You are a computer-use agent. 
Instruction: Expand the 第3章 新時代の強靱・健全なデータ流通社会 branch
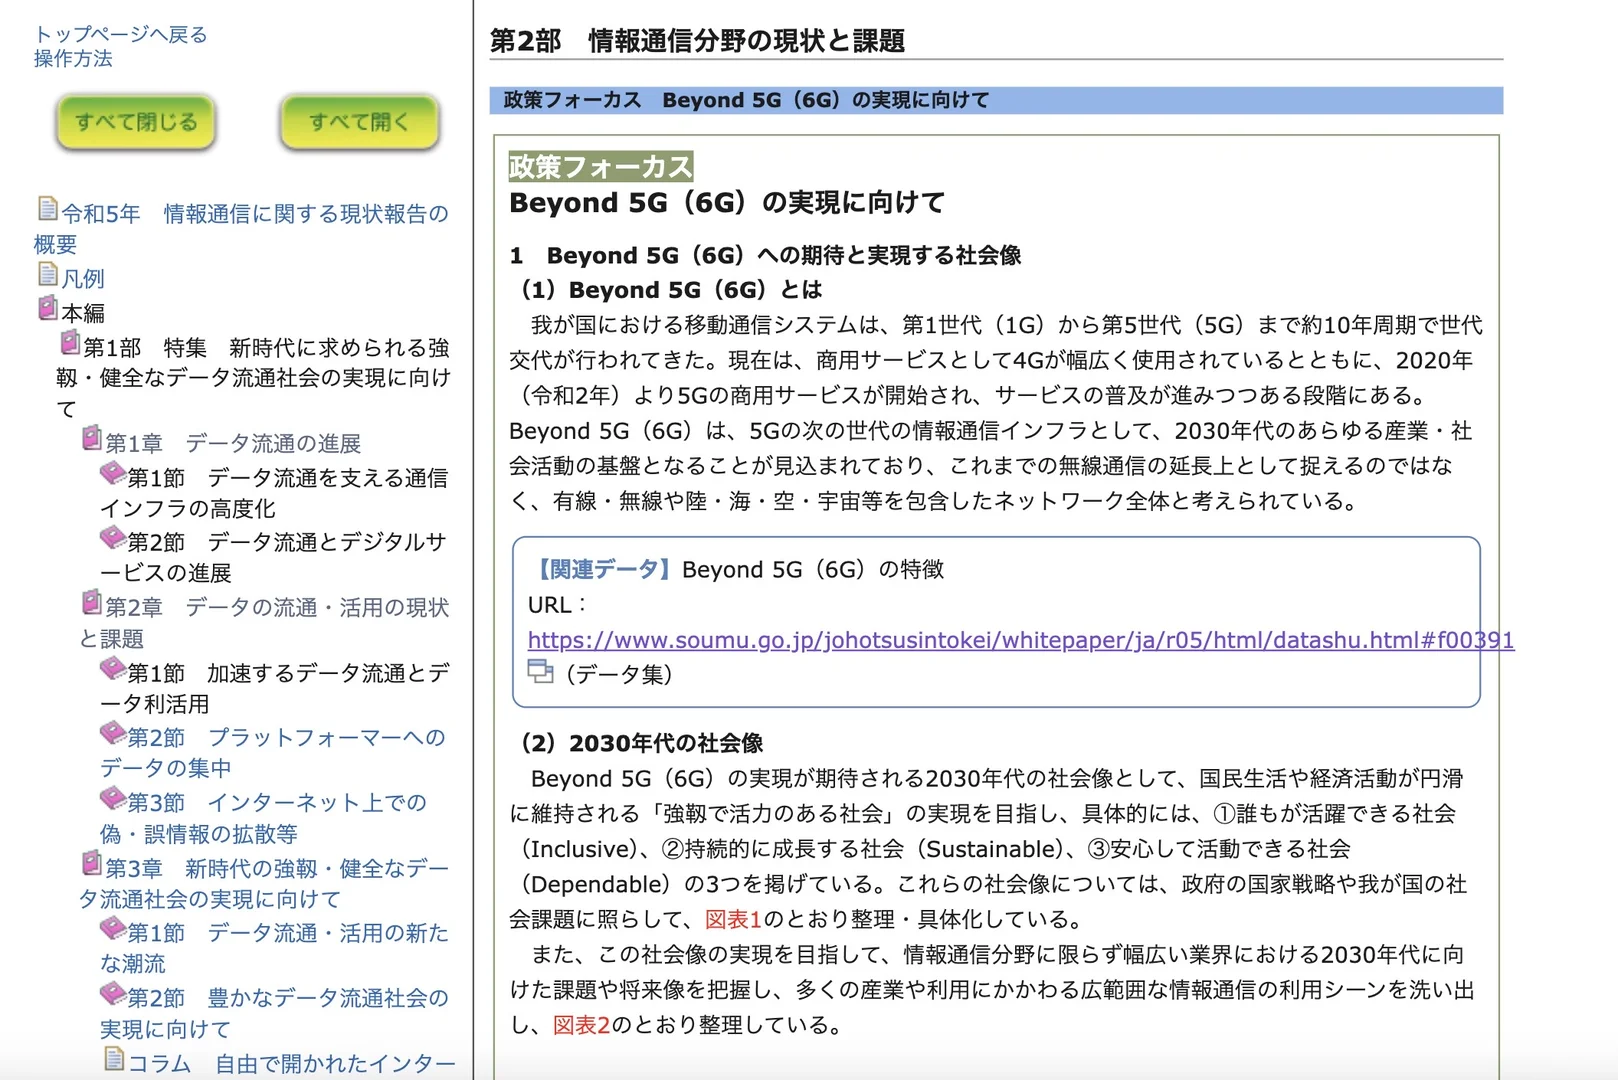point(90,861)
